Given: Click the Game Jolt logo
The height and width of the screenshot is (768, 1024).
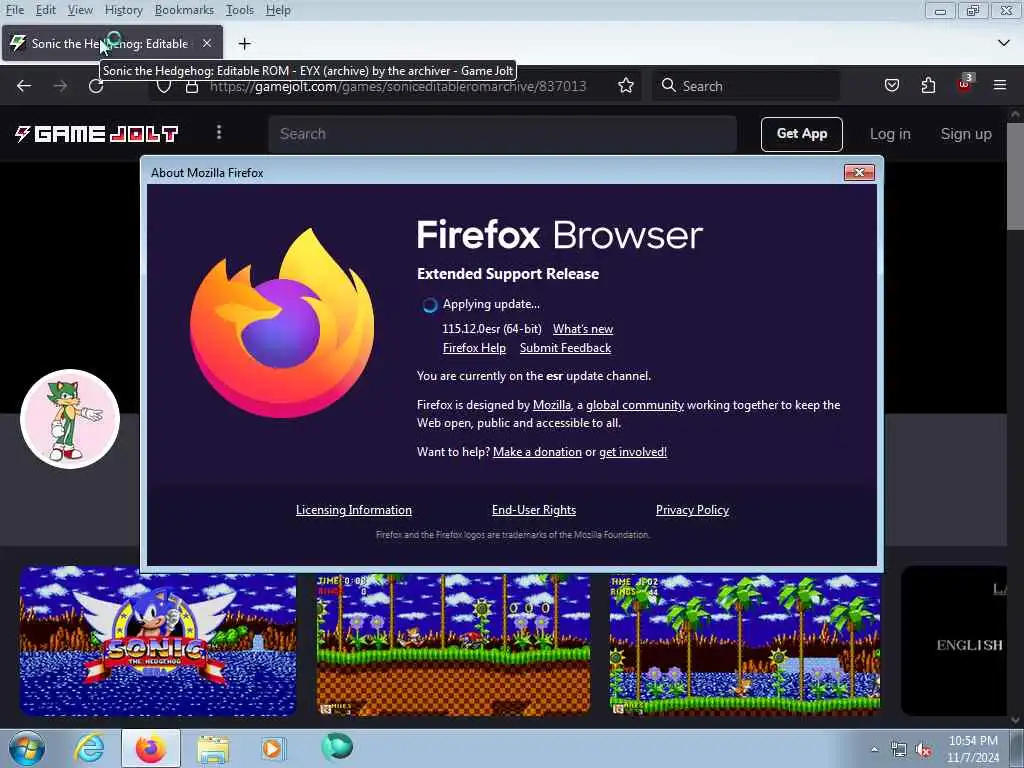Looking at the screenshot, I should (x=97, y=134).
